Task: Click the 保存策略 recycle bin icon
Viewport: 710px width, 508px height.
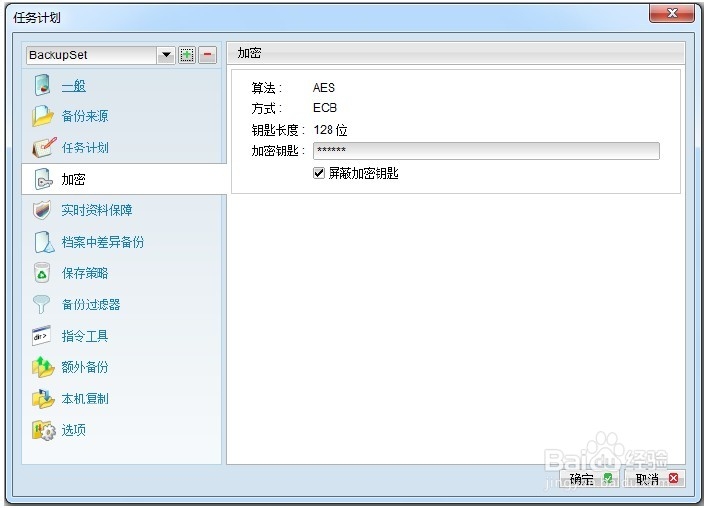Action: coord(42,273)
